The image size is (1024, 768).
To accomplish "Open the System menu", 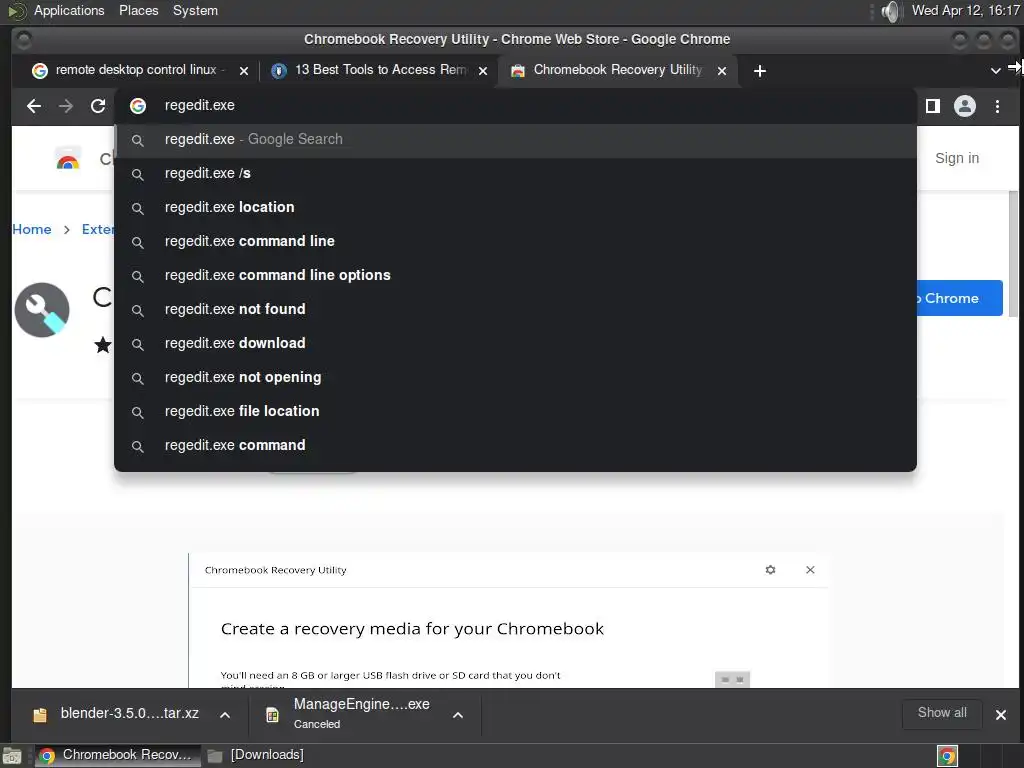I will [x=195, y=10].
